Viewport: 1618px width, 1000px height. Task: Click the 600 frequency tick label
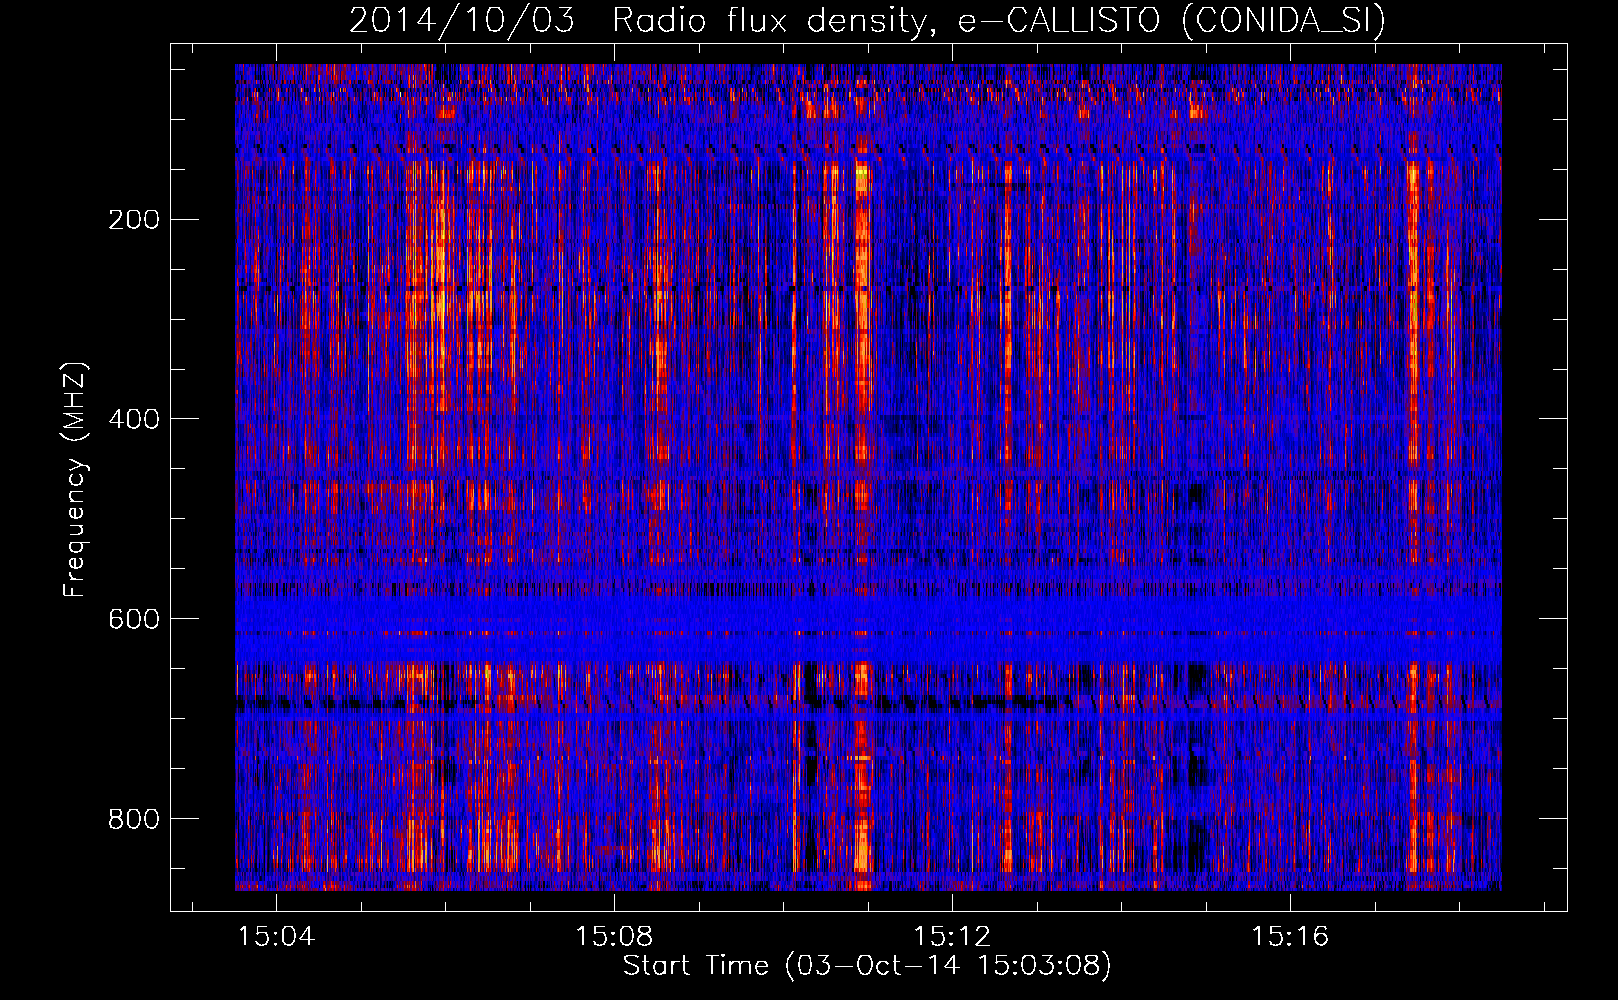tap(133, 619)
